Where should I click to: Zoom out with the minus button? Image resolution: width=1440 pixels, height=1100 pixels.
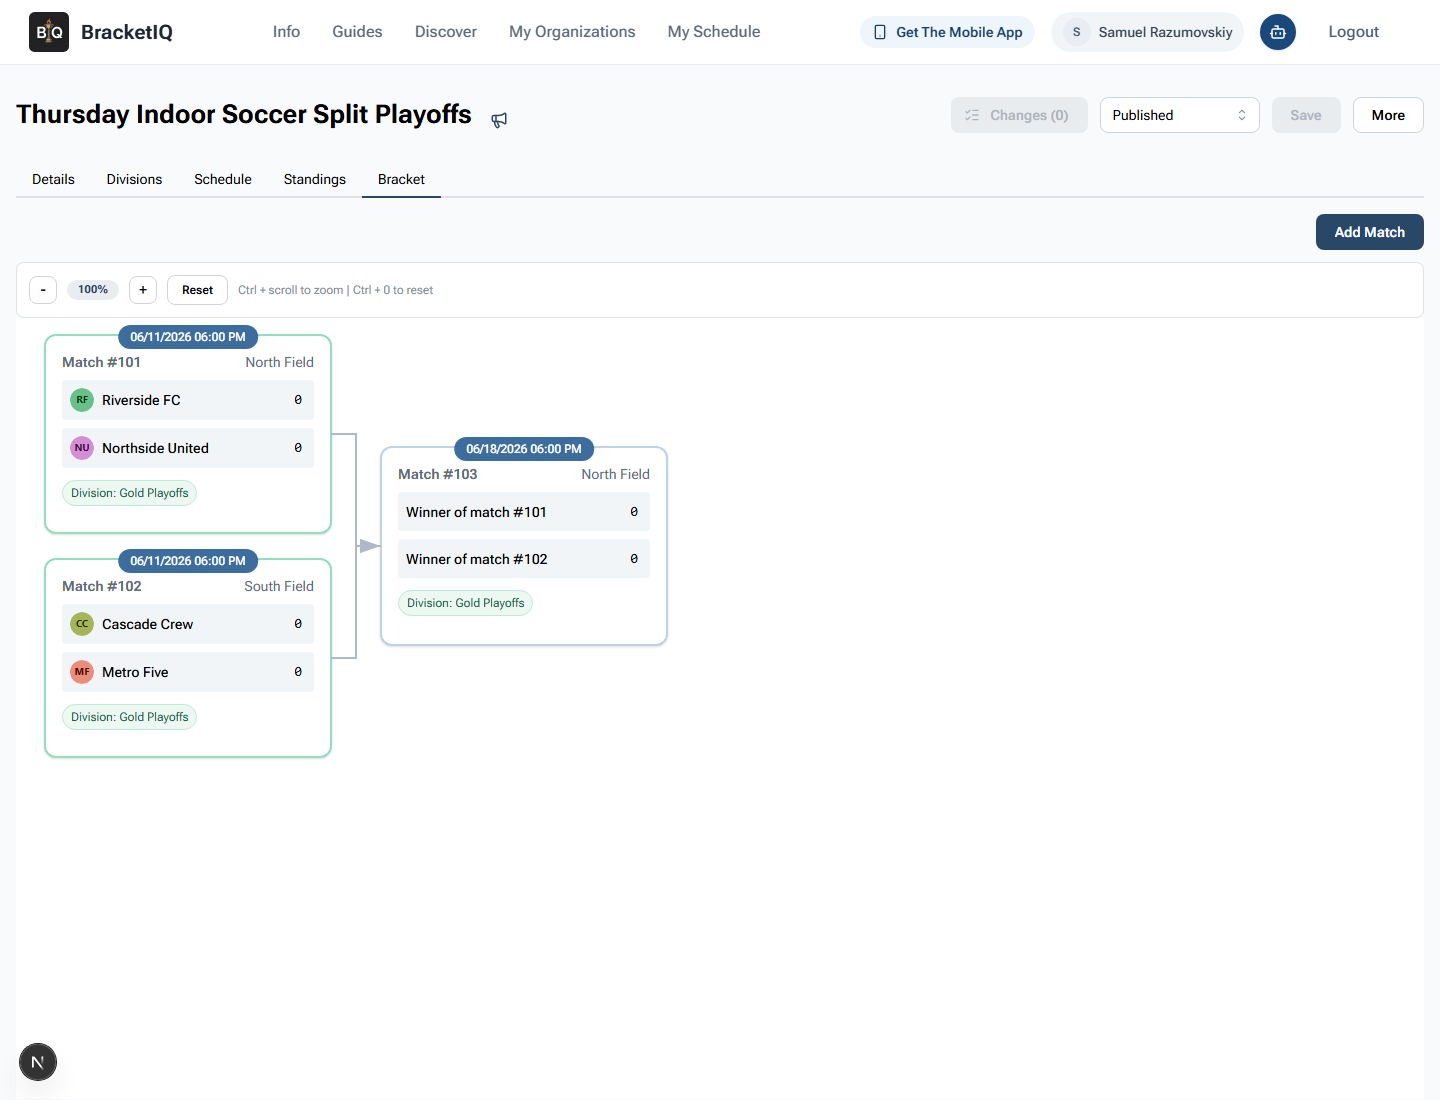click(43, 290)
